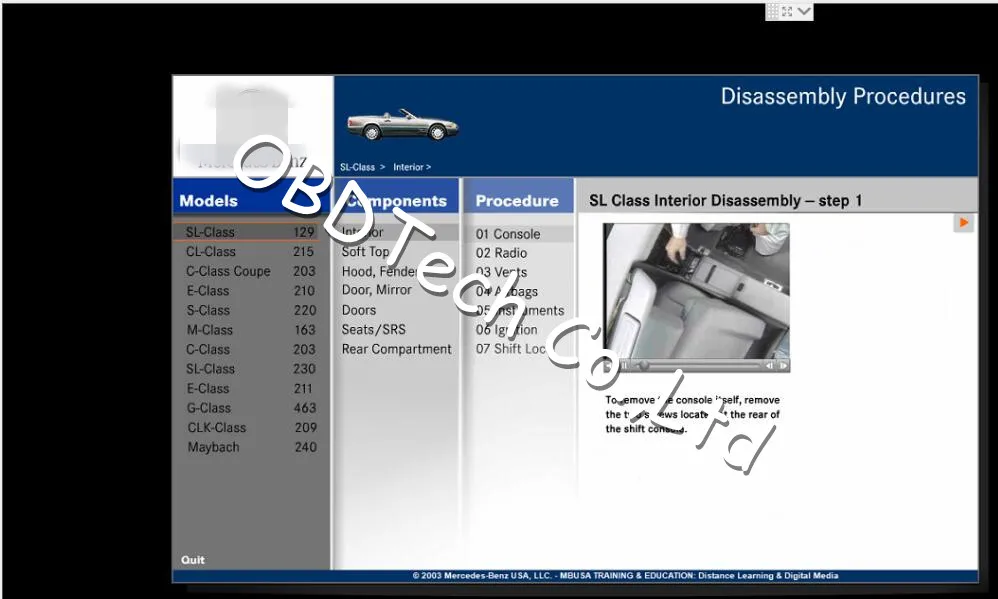998x599 pixels.
Task: Select E-Class 210 model
Action: pyautogui.click(x=251, y=290)
